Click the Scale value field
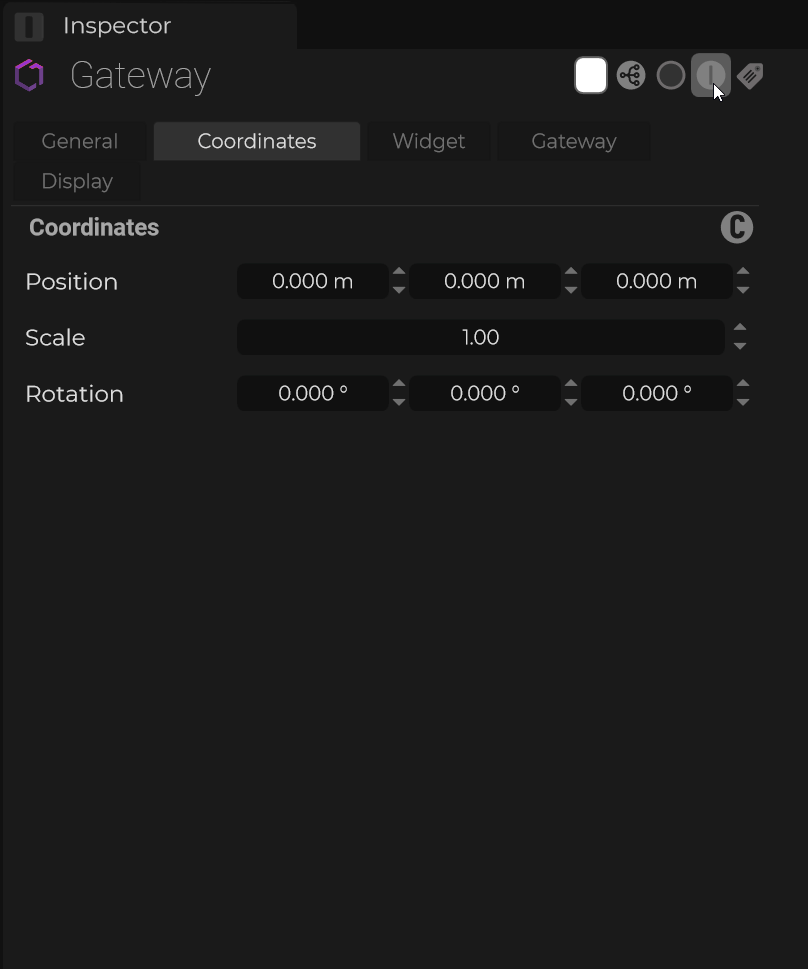Screen dimensions: 808x969 click(480, 338)
